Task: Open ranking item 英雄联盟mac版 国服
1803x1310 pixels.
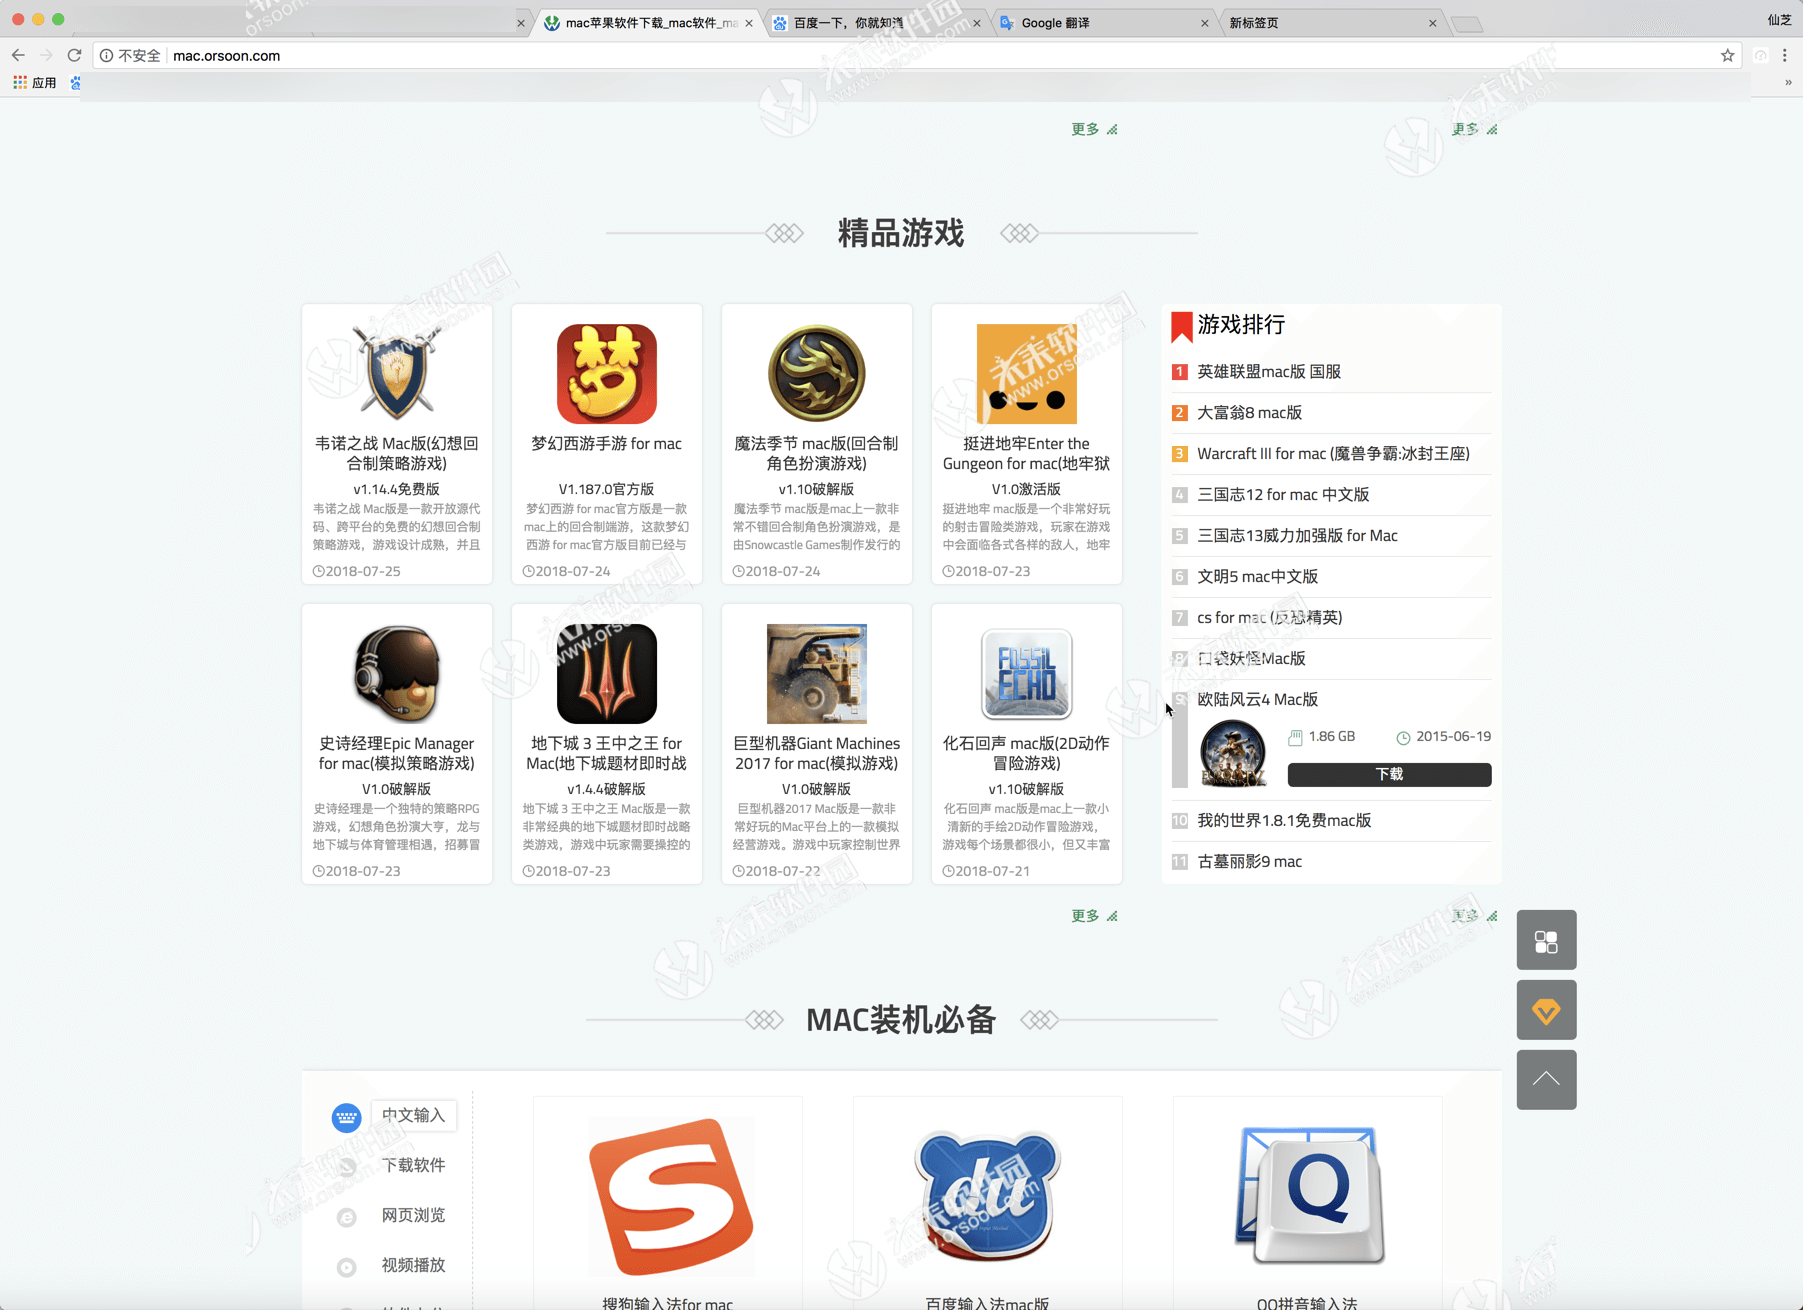Action: click(1269, 371)
